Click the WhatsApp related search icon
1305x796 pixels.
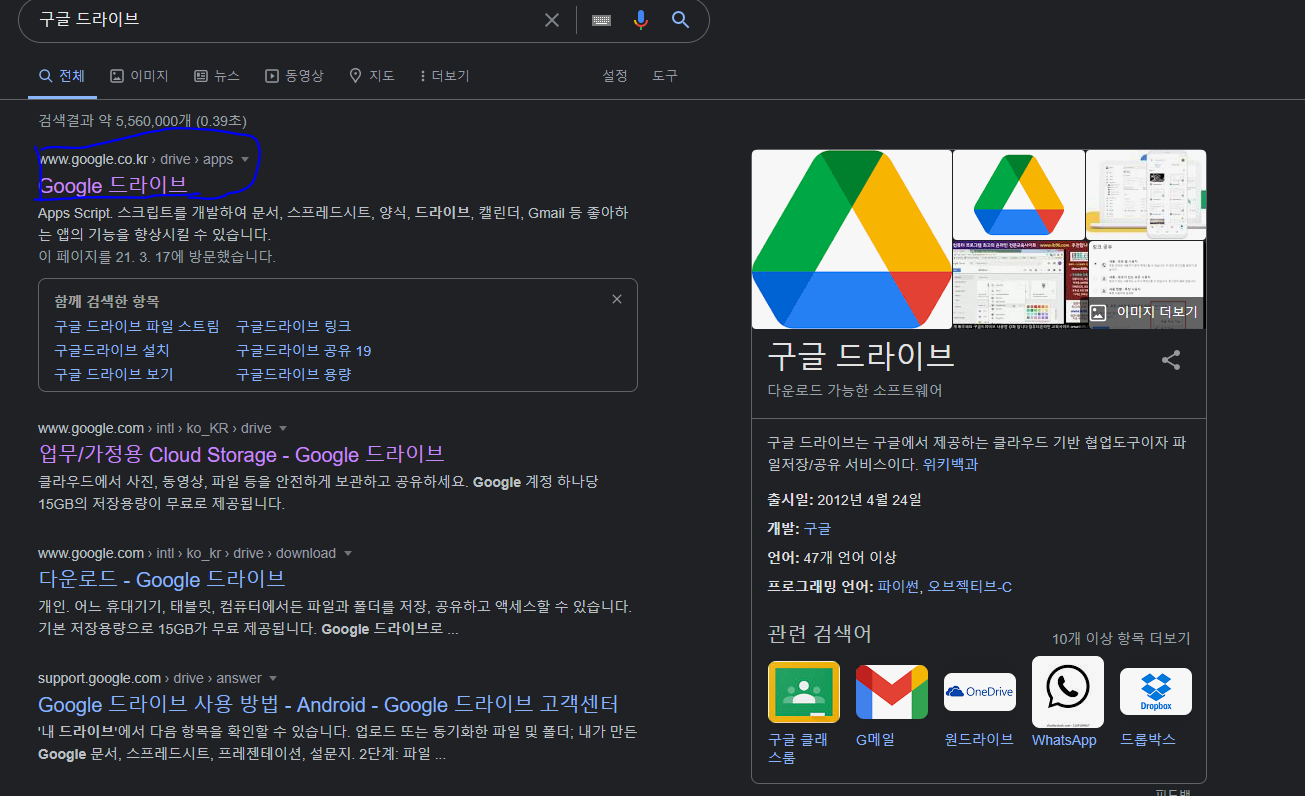click(1067, 691)
